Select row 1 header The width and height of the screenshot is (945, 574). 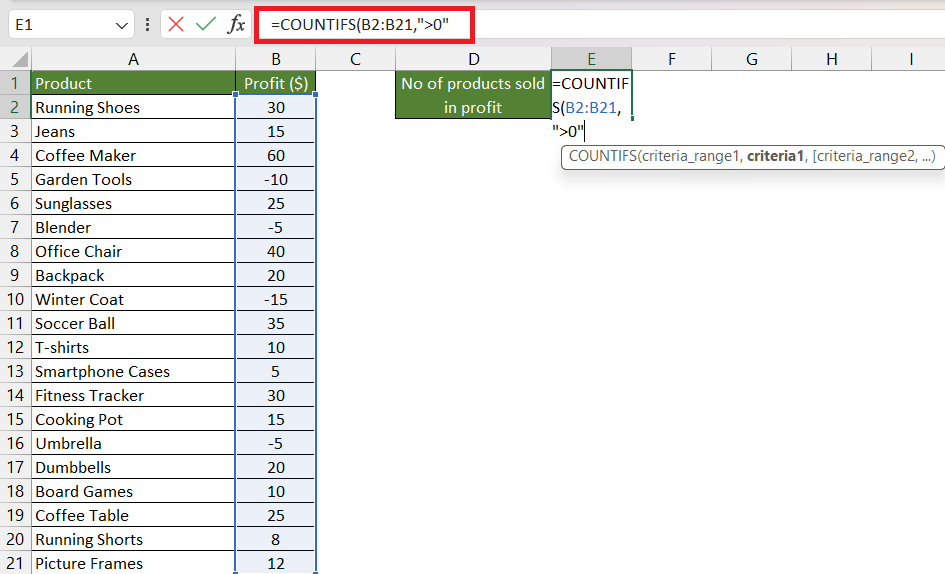[x=15, y=83]
